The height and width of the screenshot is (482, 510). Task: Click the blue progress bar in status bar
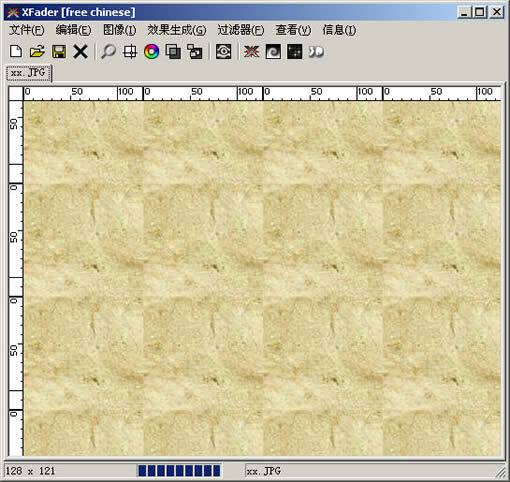(179, 471)
